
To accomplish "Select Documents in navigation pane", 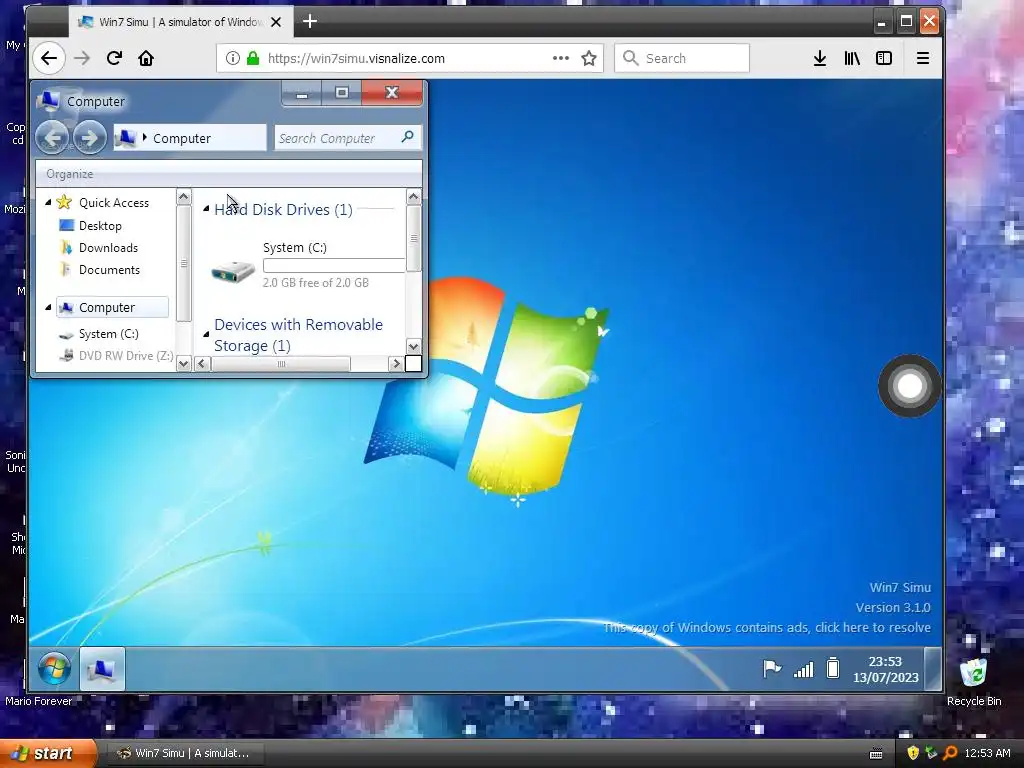I will coord(109,270).
